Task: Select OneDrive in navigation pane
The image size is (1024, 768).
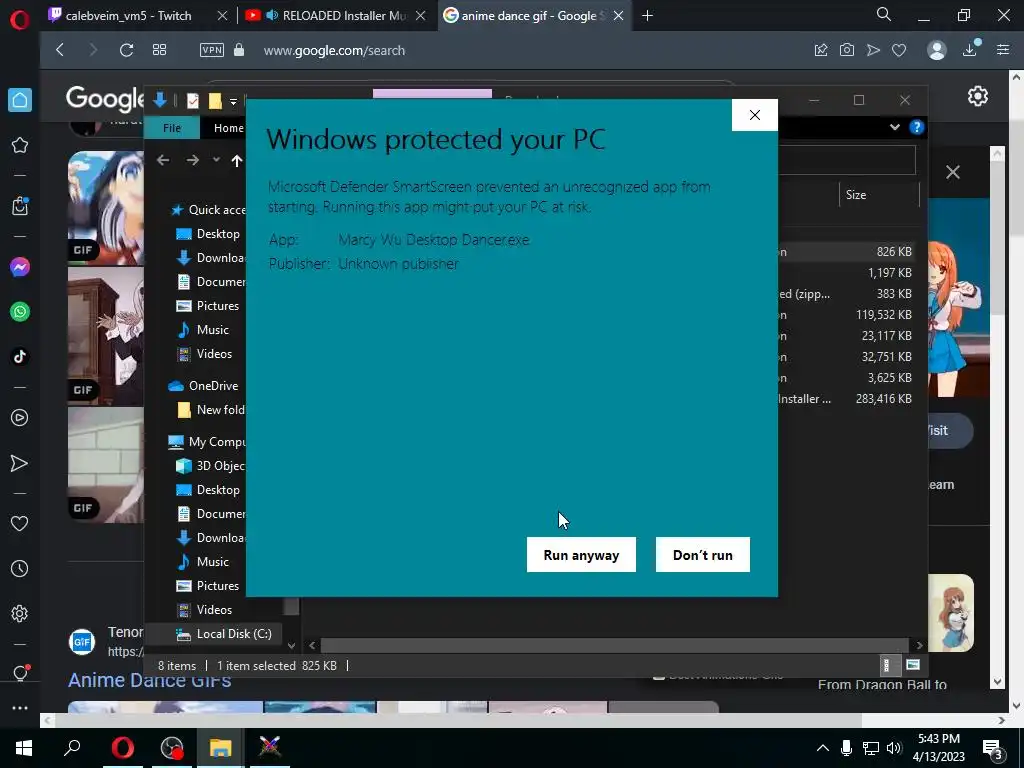Action: point(203,386)
